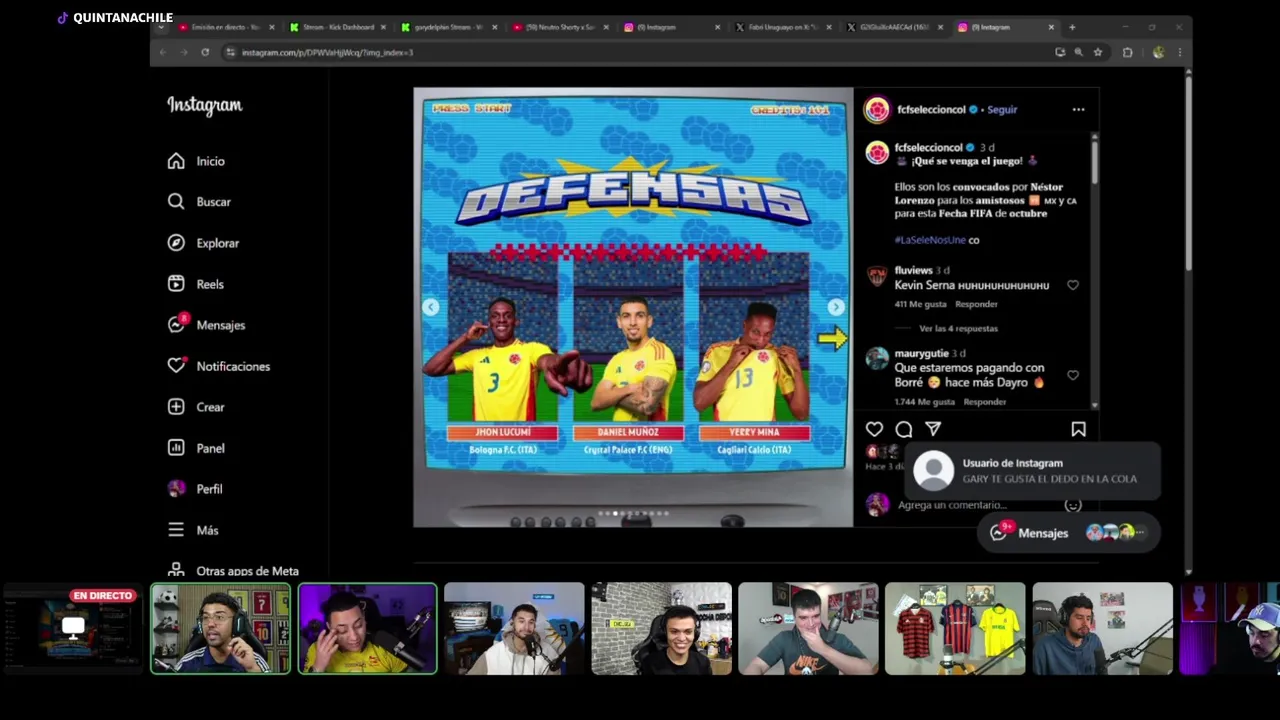The image size is (1280, 720).
Task: Click the browser profile avatar
Action: click(x=1158, y=52)
